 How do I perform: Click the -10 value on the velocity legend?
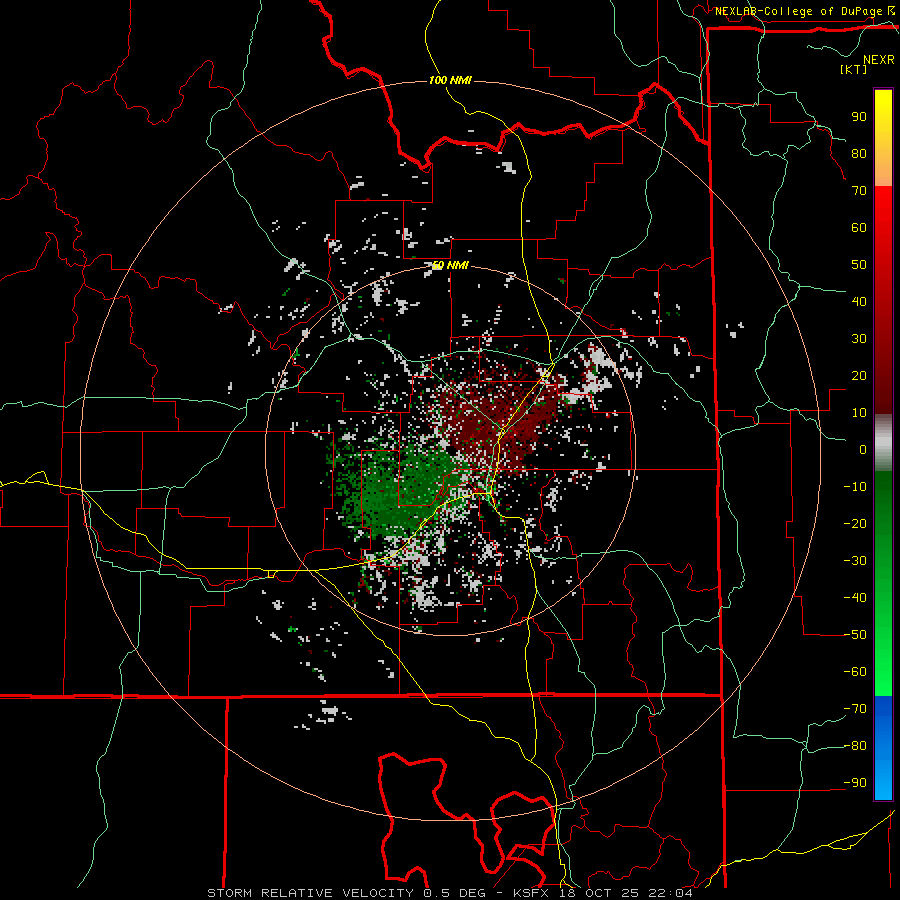855,487
